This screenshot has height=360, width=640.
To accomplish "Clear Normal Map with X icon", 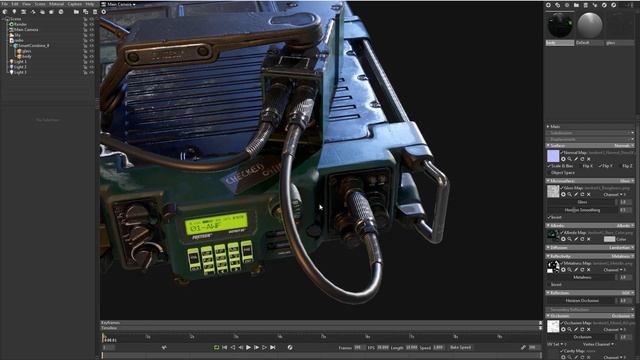I will [589, 159].
